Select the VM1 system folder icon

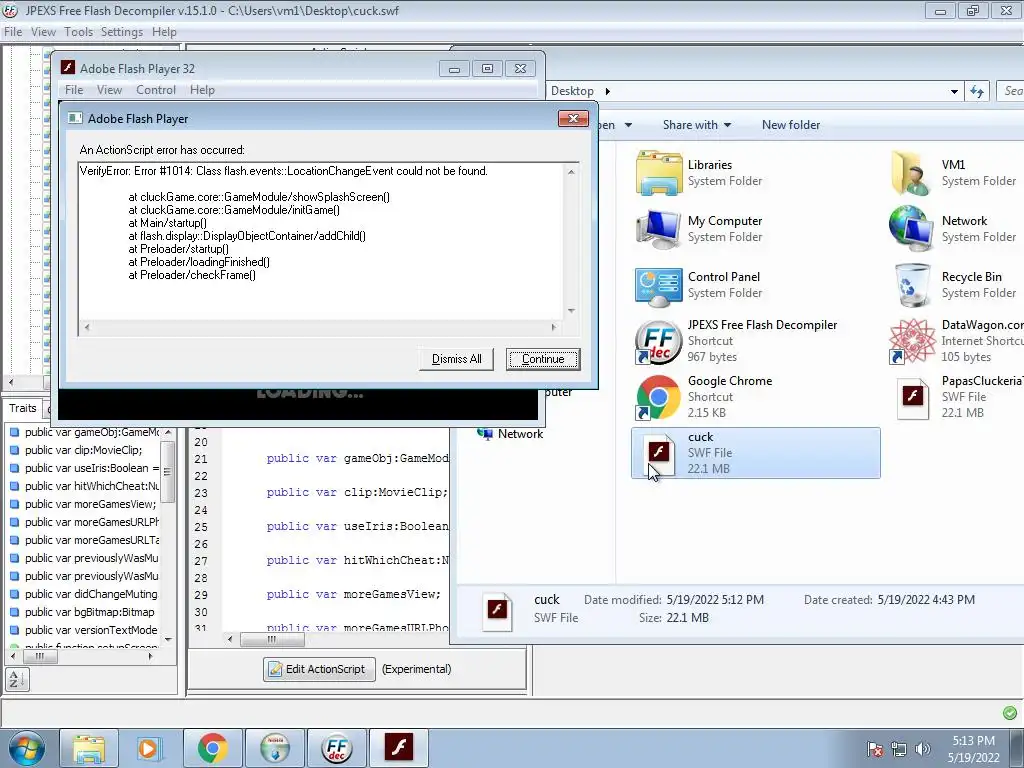click(910, 173)
